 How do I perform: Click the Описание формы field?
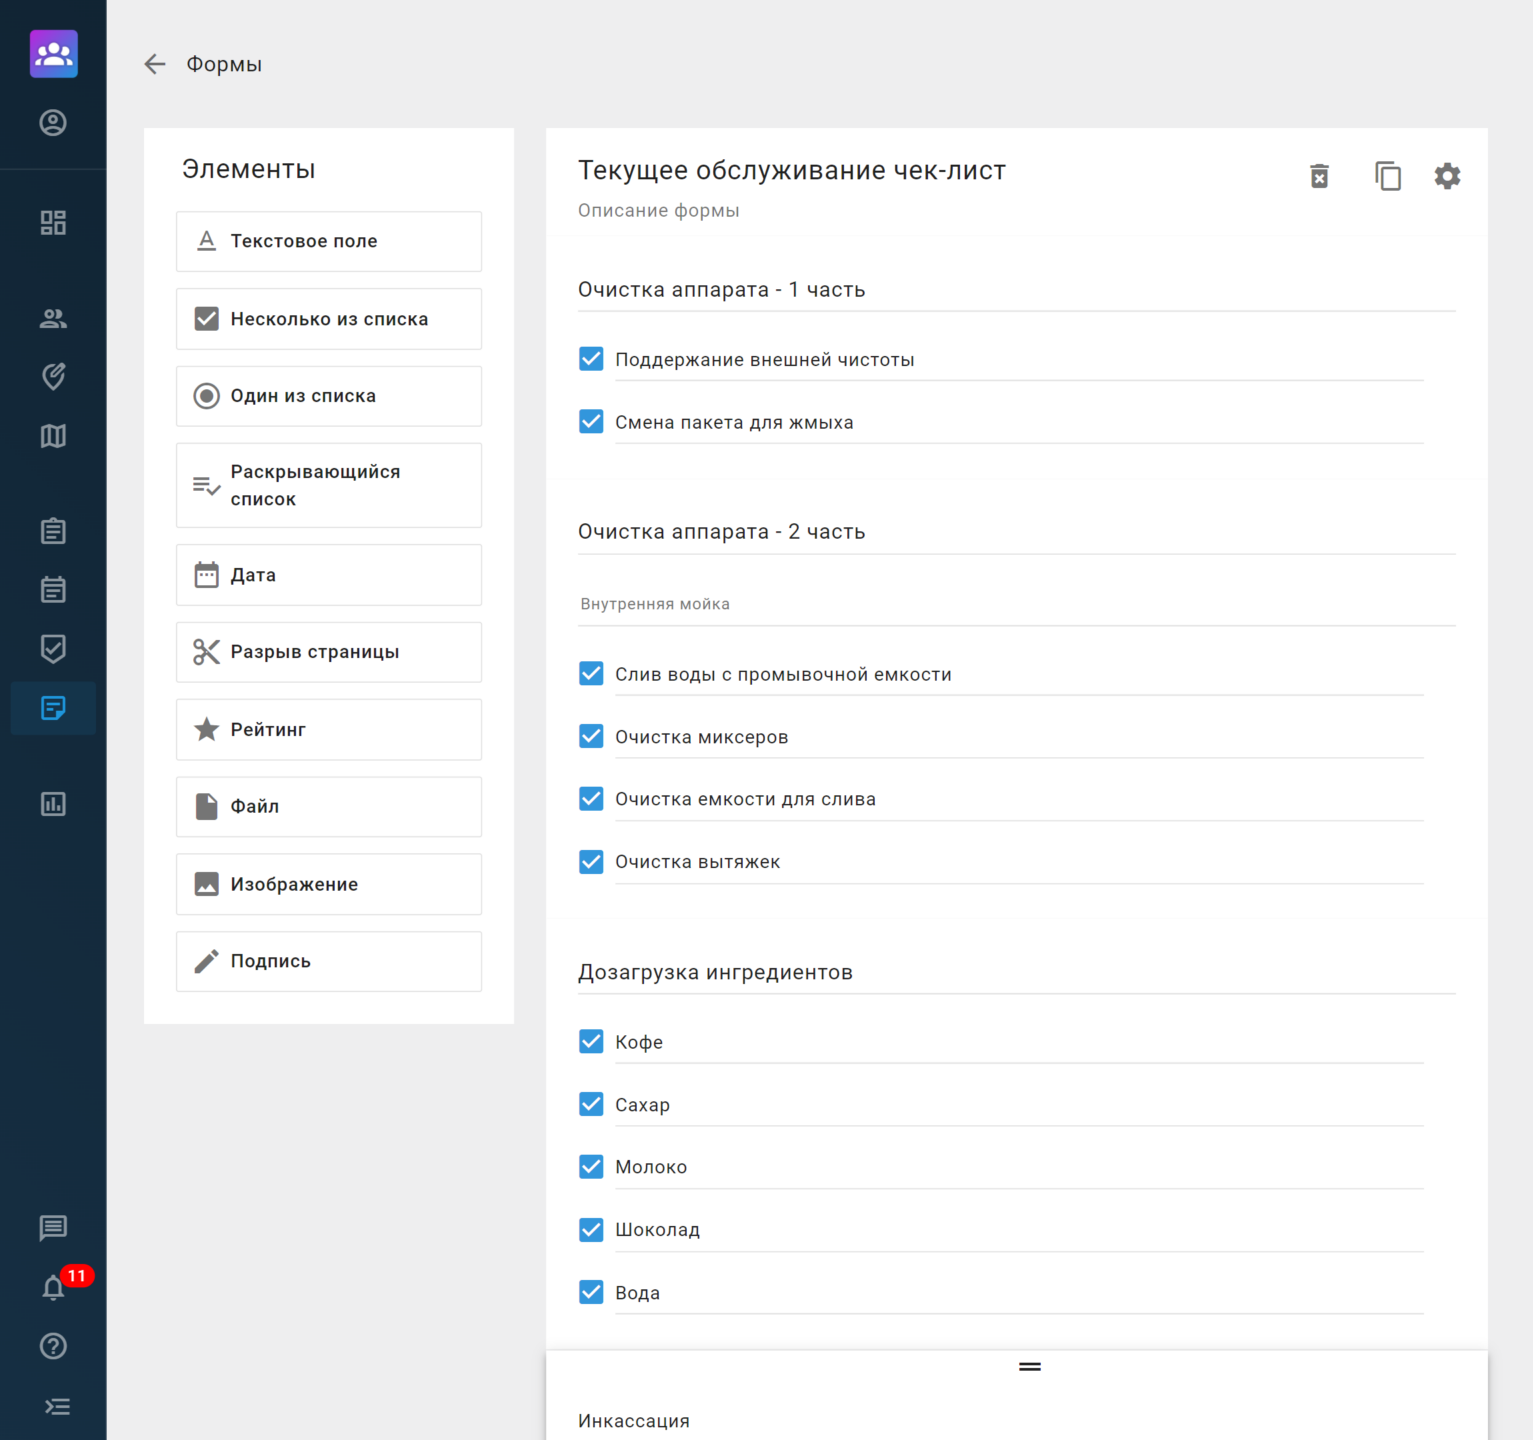point(659,210)
